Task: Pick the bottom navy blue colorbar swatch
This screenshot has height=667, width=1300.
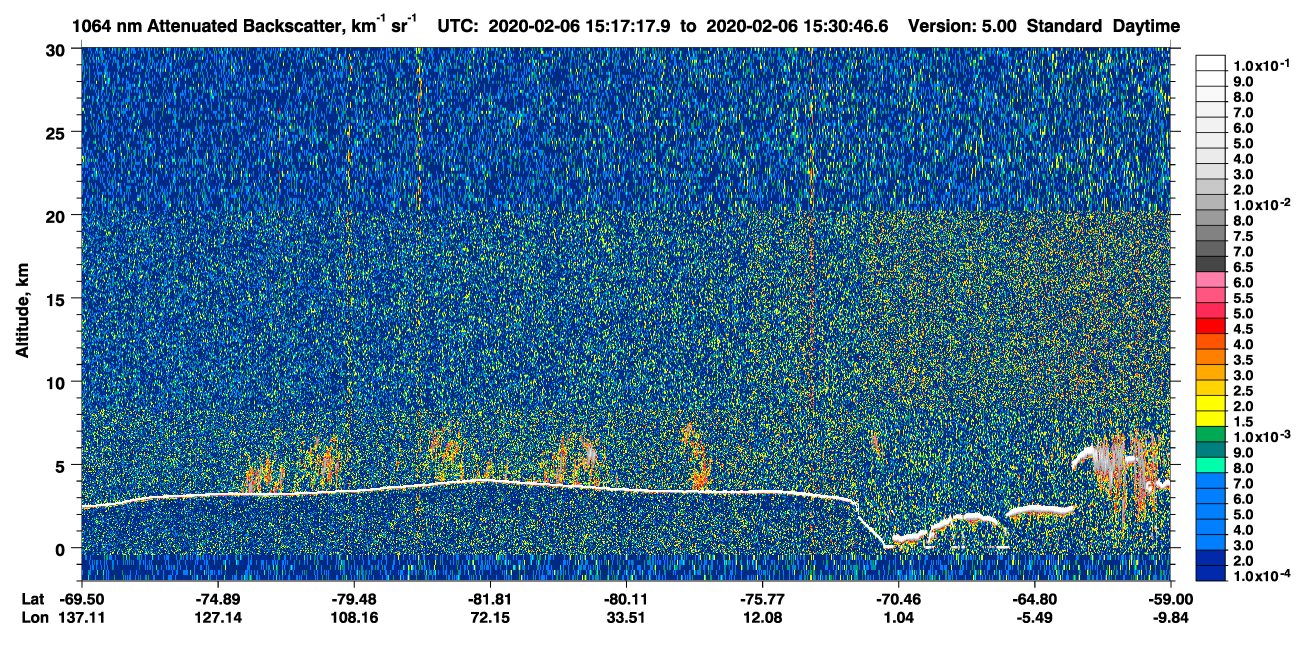Action: pos(1211,573)
